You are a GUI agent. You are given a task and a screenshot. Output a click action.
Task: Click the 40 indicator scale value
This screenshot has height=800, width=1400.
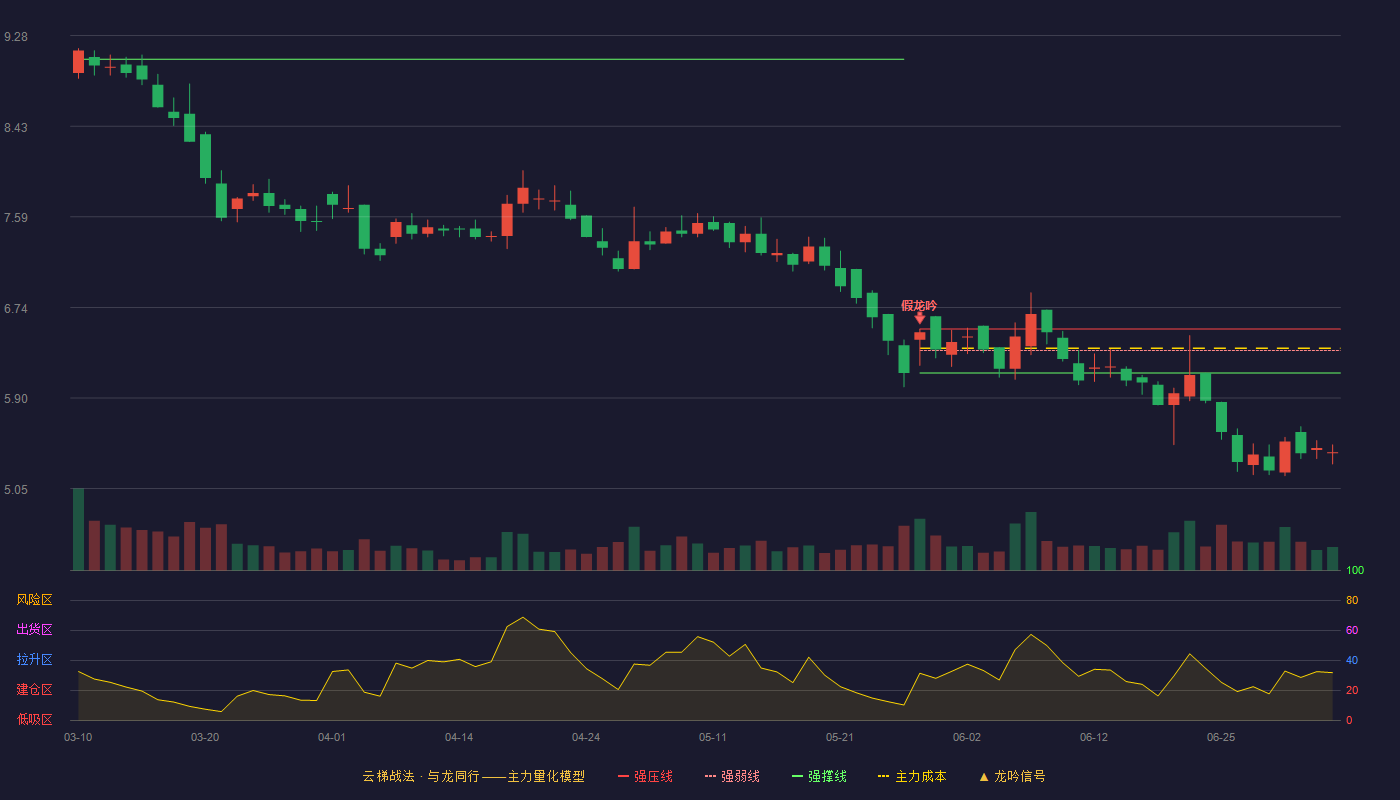1352,660
